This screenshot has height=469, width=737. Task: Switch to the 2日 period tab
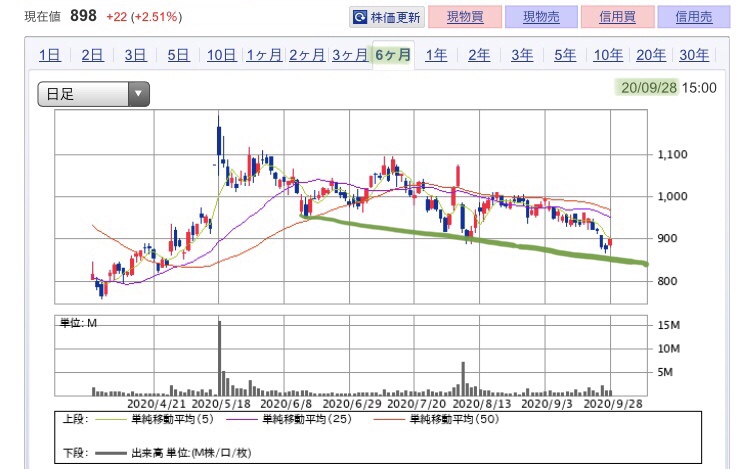click(92, 55)
